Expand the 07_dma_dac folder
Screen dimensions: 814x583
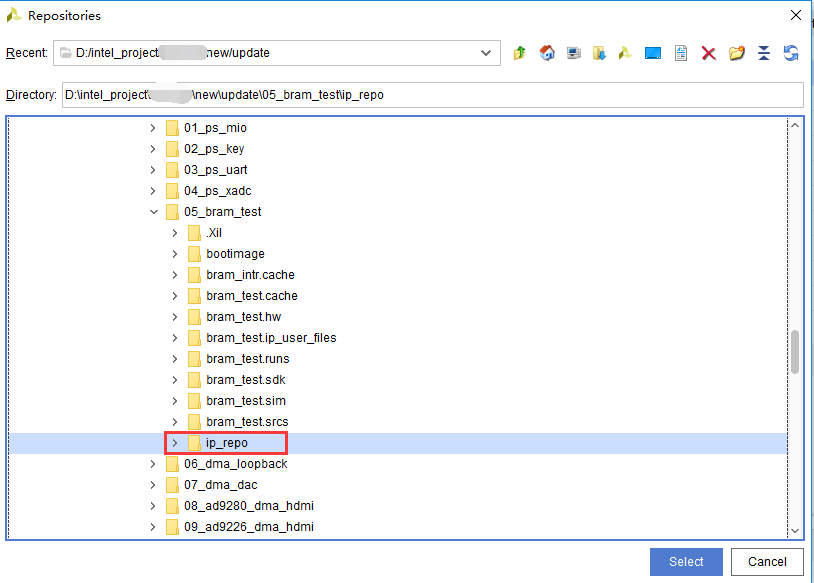pos(153,485)
